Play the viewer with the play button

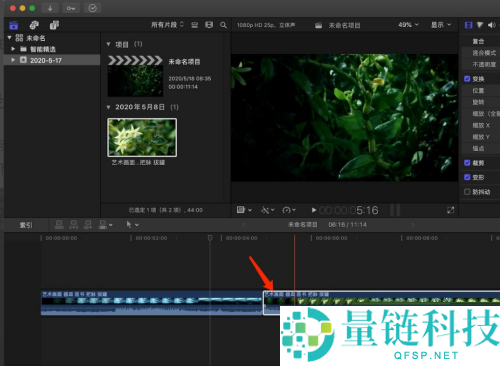[314, 210]
